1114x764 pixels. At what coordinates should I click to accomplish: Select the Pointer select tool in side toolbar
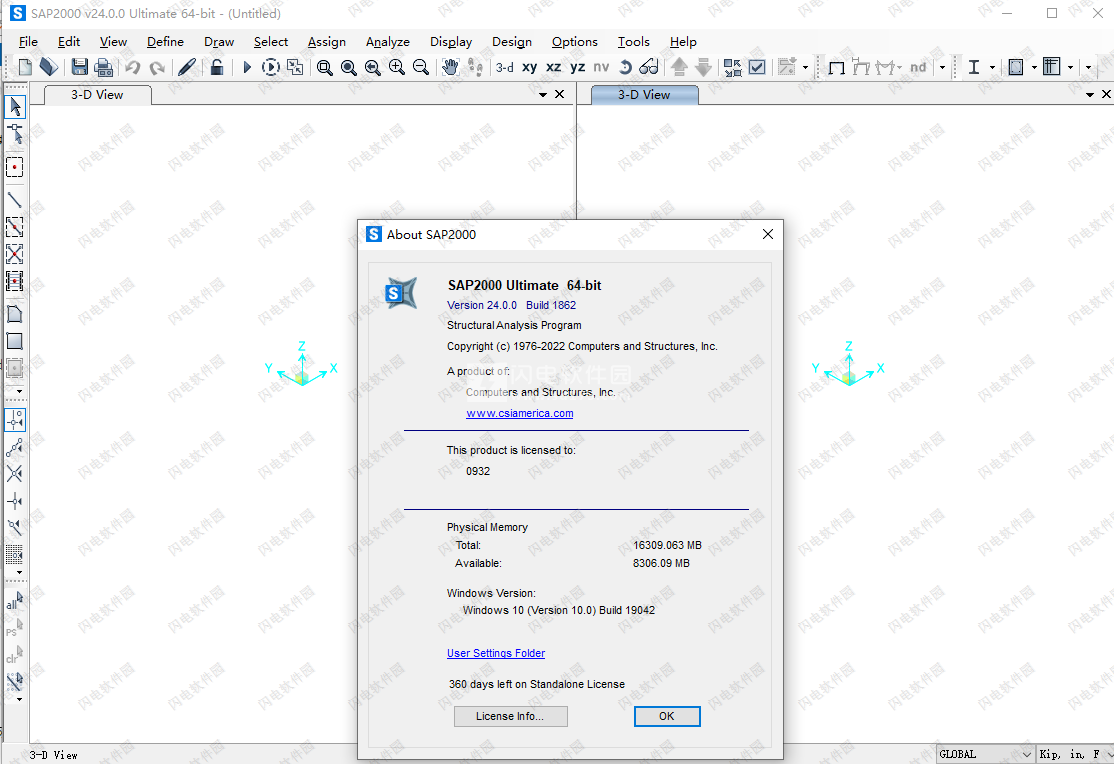[x=15, y=107]
